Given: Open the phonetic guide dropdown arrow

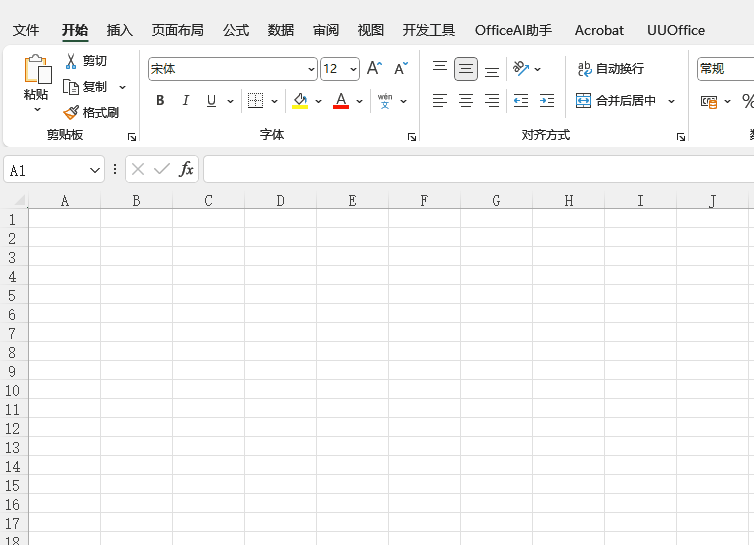Looking at the screenshot, I should 403,101.
